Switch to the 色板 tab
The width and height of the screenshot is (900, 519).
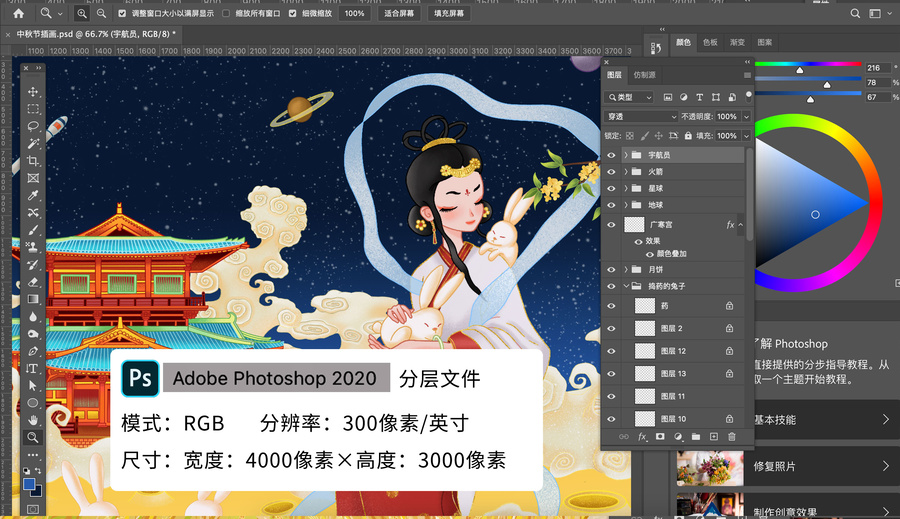coord(710,42)
